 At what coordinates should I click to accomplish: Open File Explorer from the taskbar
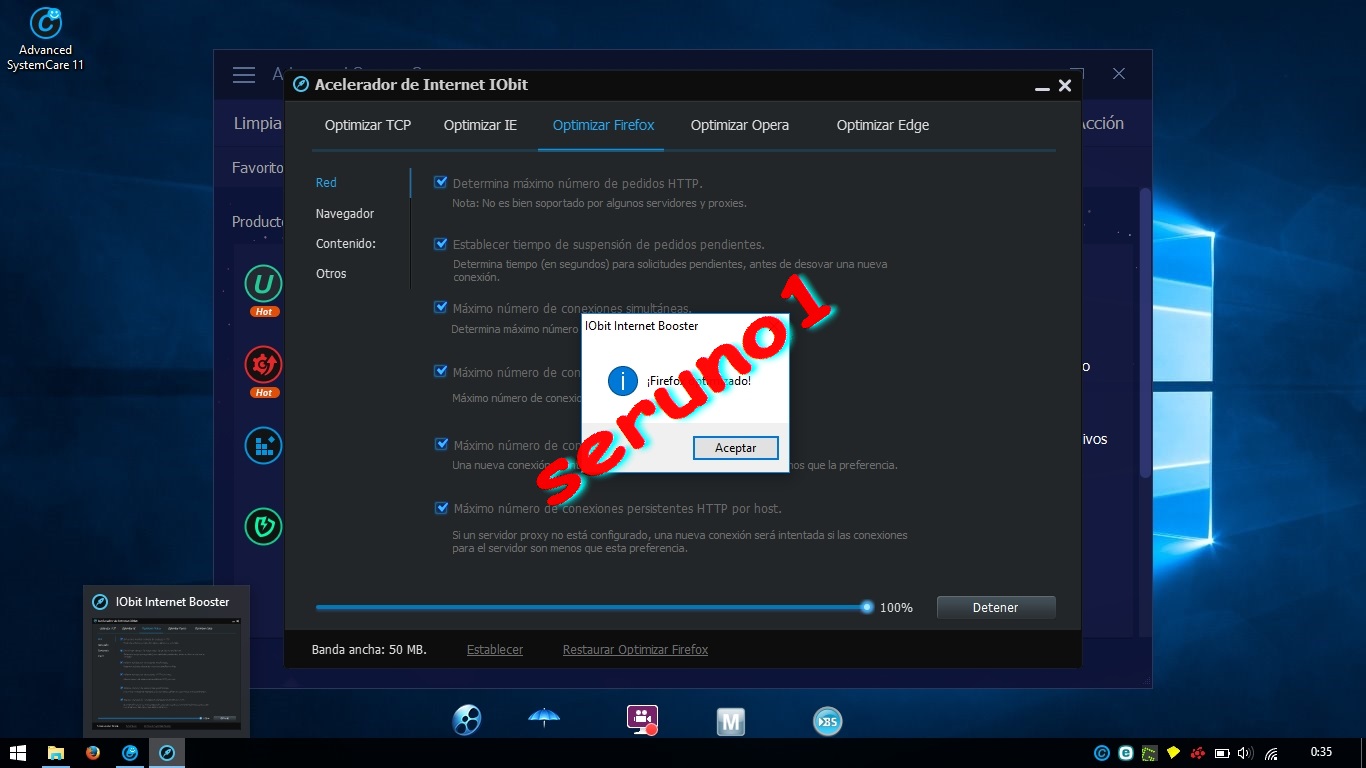[x=56, y=753]
